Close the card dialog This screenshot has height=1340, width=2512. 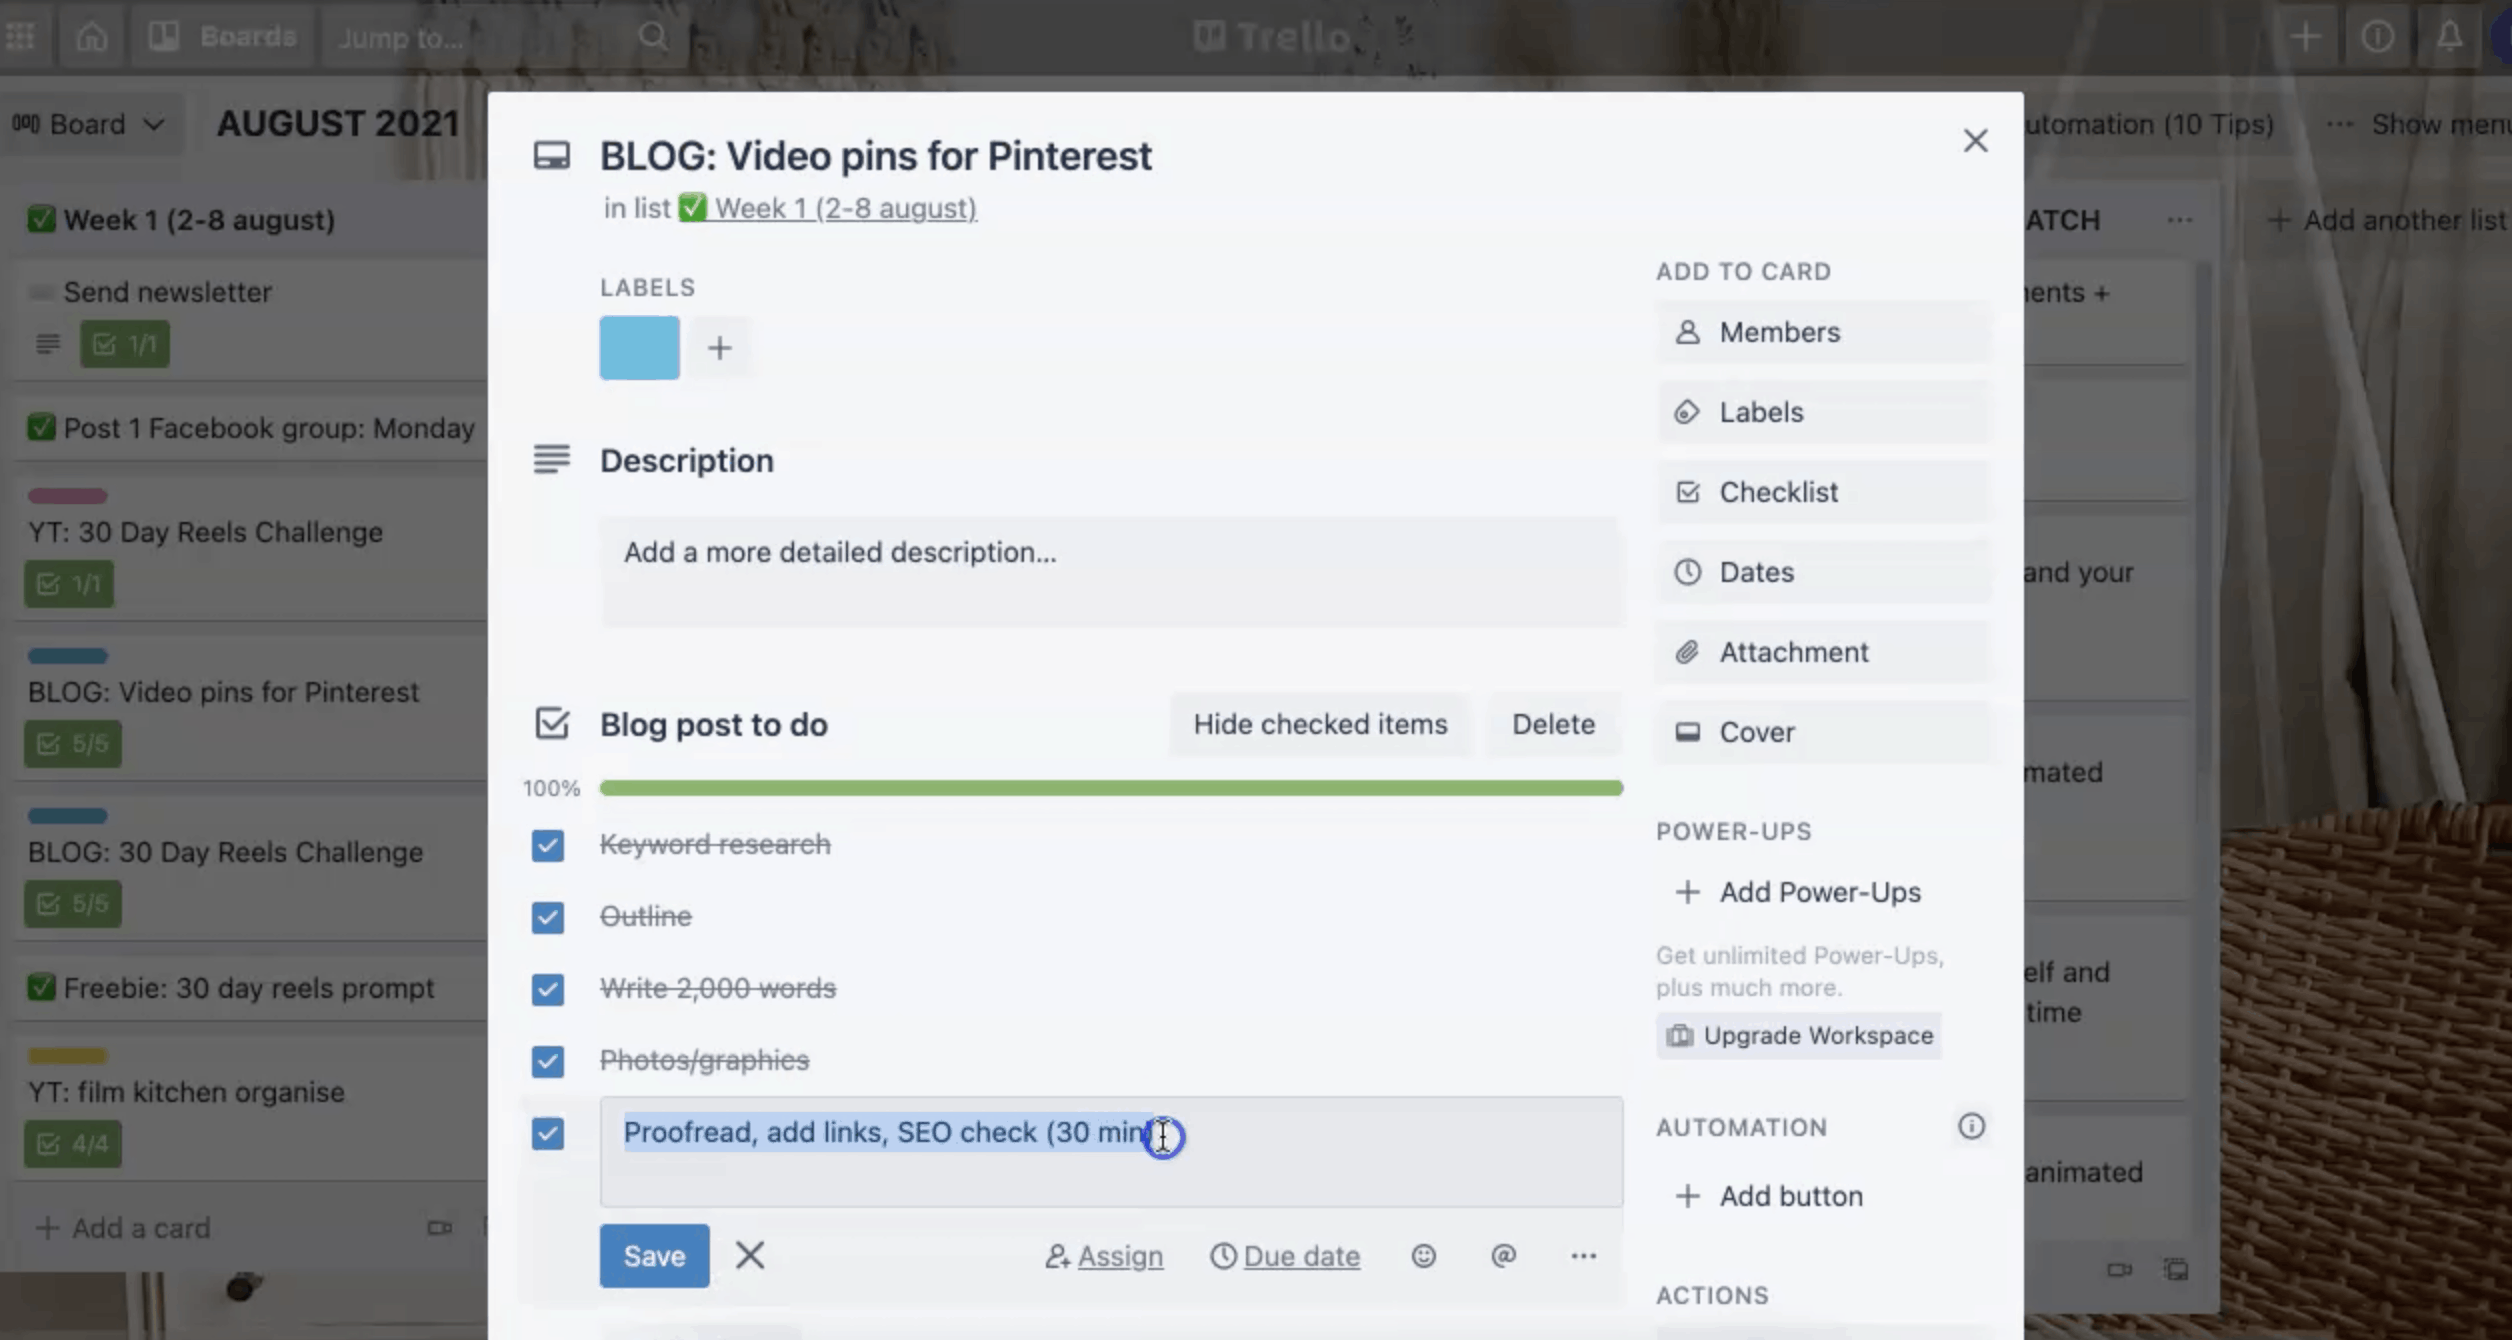[1975, 141]
